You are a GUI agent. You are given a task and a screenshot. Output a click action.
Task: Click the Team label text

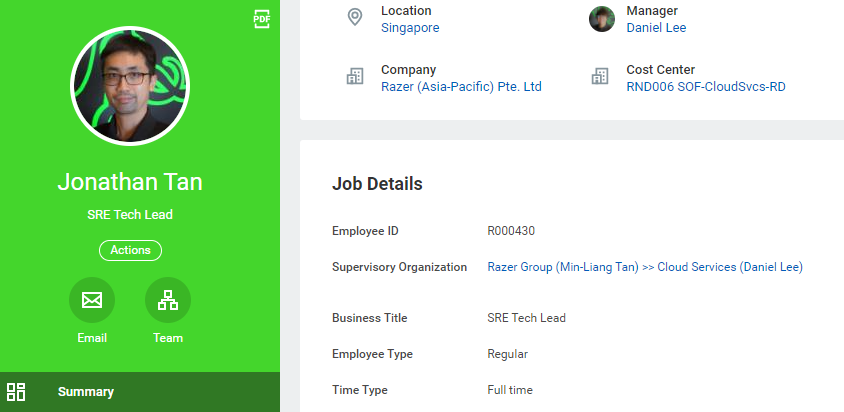168,338
